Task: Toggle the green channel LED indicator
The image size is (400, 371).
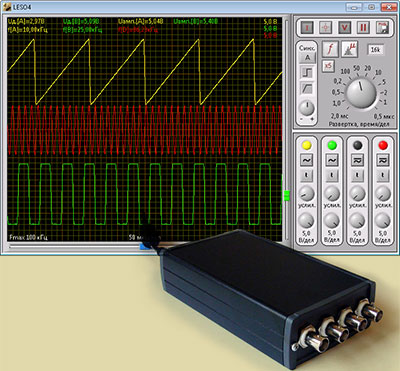Action: coord(332,145)
